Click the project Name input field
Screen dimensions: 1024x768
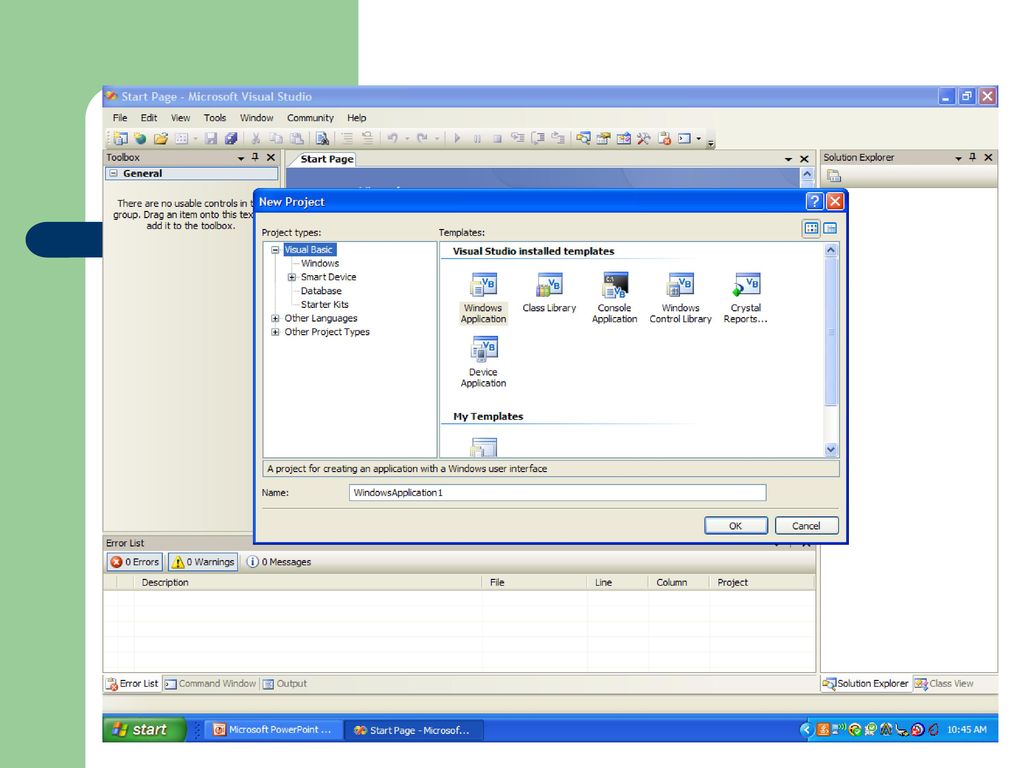[558, 492]
